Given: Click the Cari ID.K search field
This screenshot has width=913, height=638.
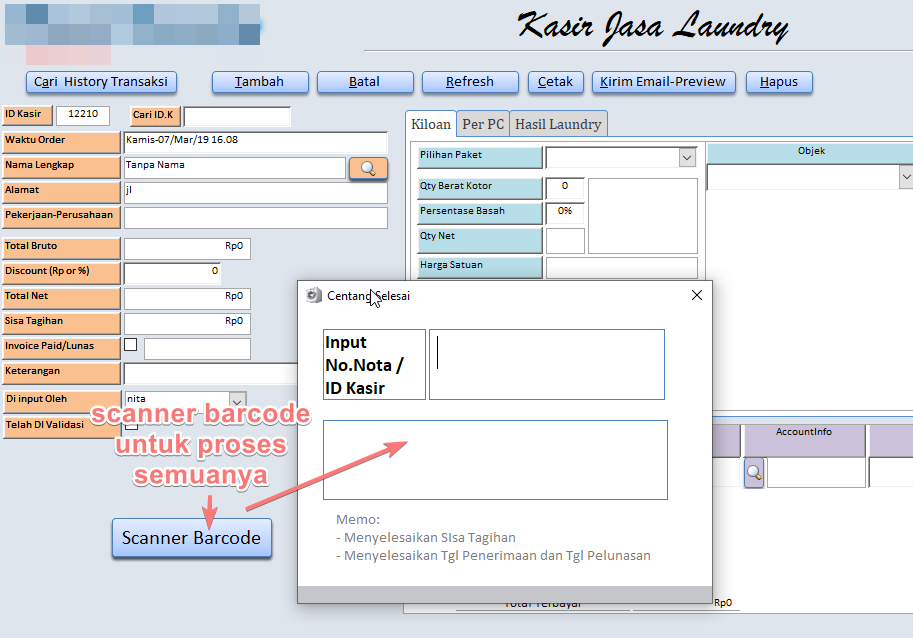Looking at the screenshot, I should (237, 116).
